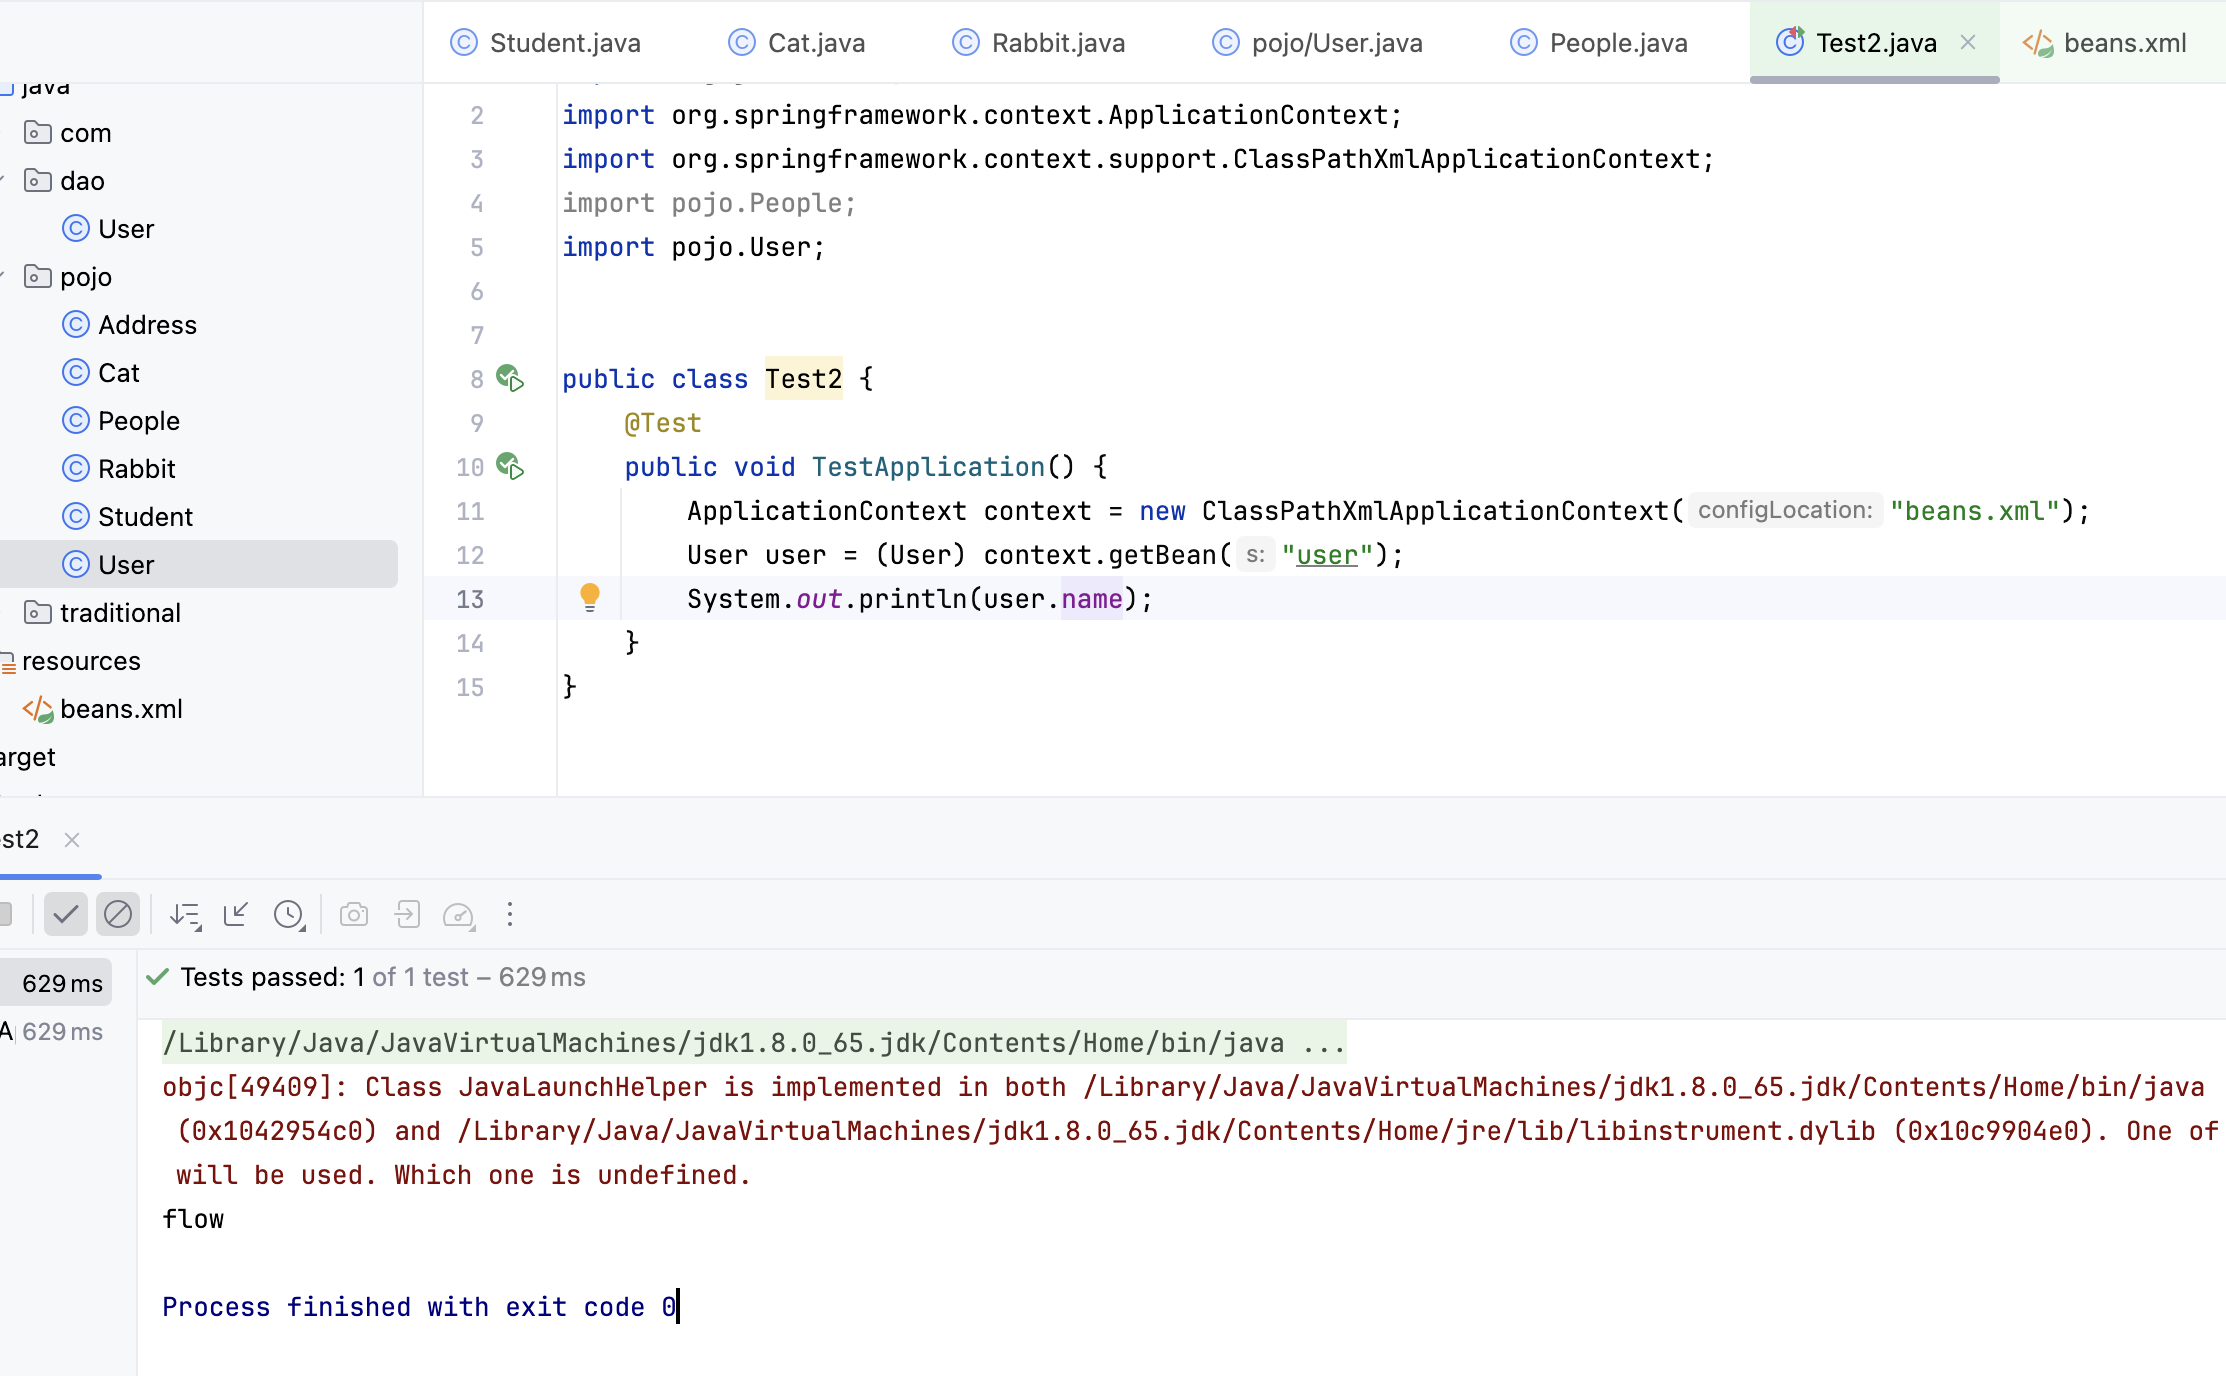Open beans.xml in the resources folder
The height and width of the screenshot is (1376, 2226).
(x=120, y=709)
